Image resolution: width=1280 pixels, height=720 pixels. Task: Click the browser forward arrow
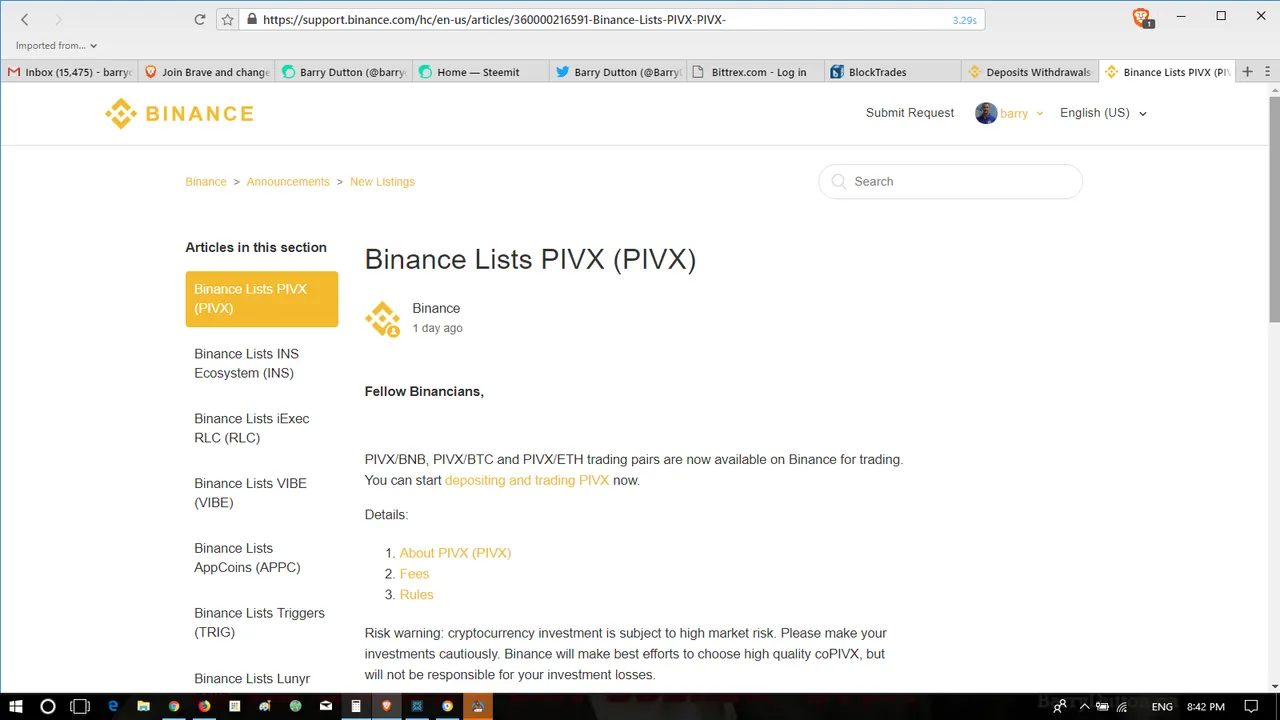(x=58, y=19)
